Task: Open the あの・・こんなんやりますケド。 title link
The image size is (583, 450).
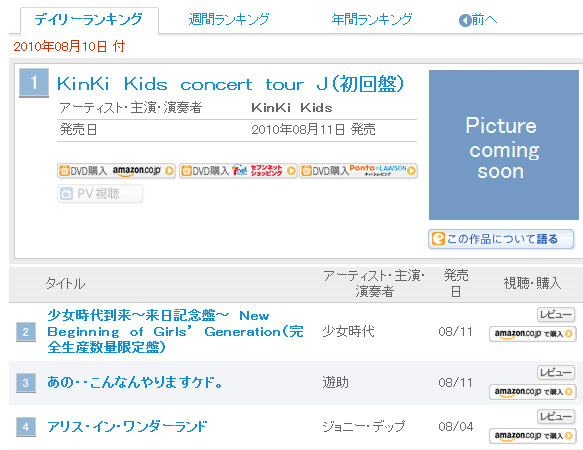Action: click(x=135, y=382)
